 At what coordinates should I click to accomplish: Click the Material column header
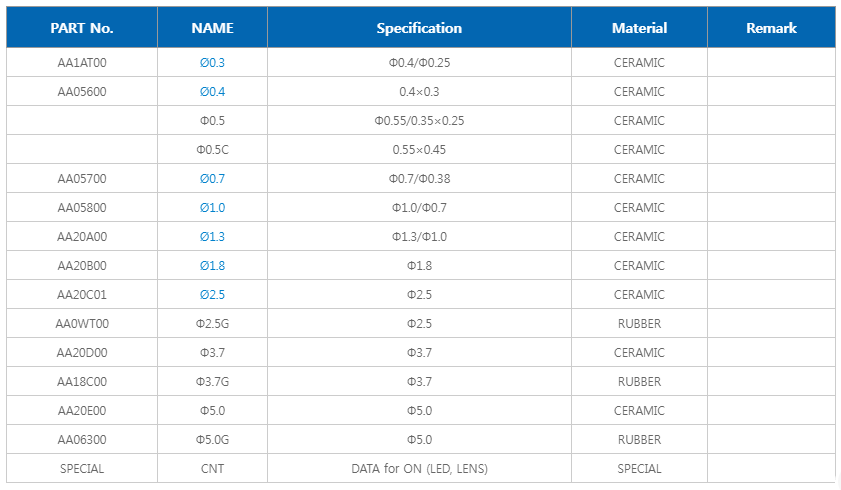[x=639, y=28]
